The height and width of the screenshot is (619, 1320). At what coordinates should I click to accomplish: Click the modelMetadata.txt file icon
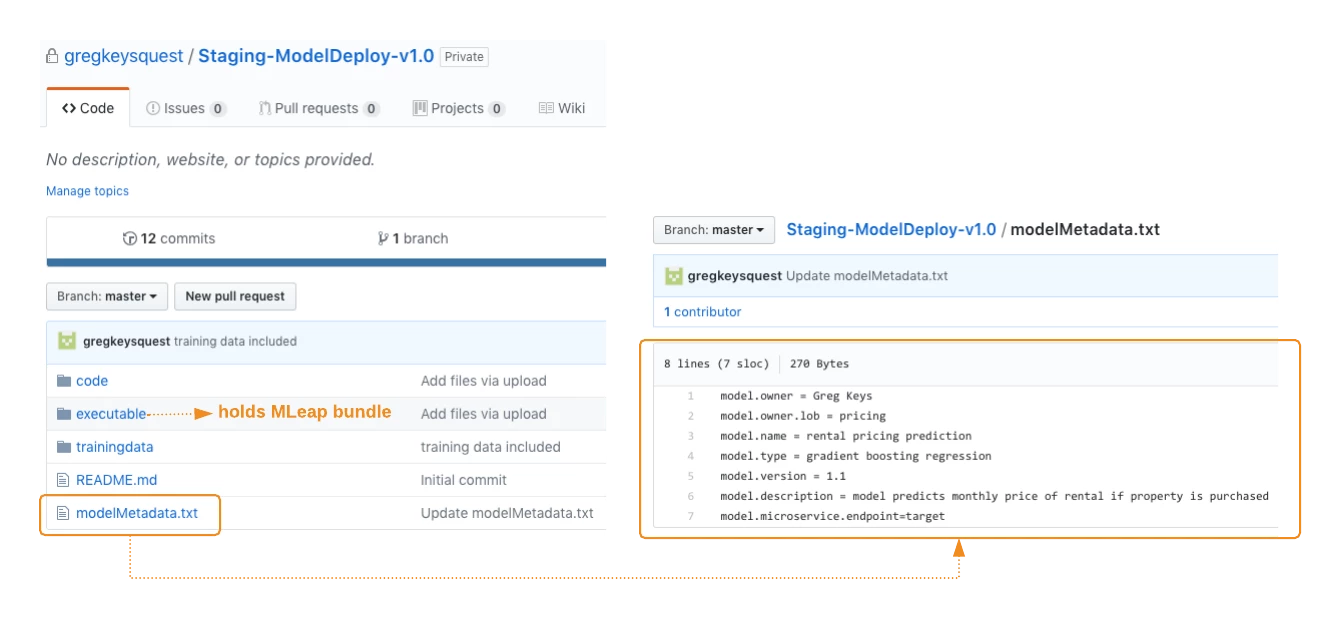pos(64,513)
